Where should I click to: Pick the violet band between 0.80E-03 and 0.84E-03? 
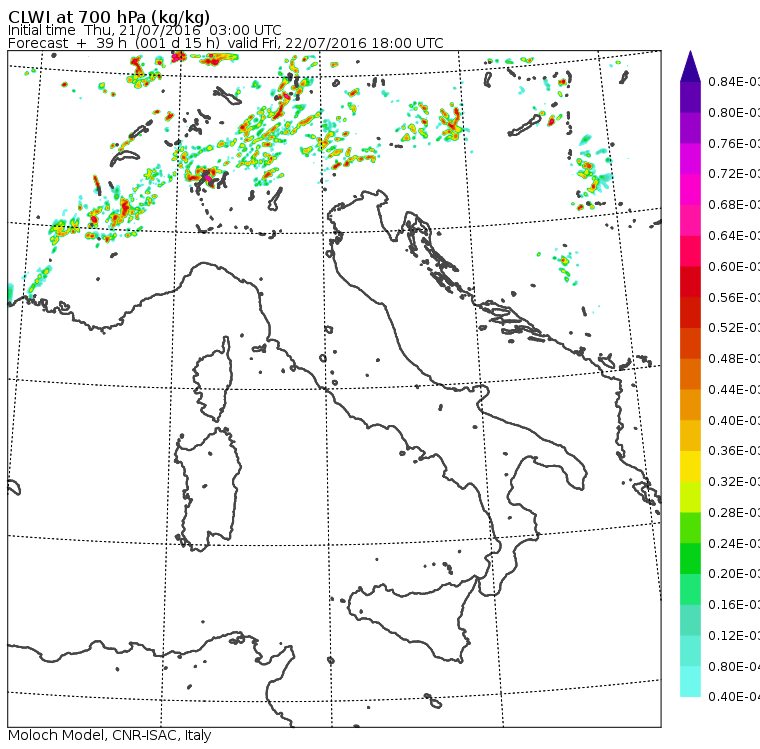(x=690, y=97)
